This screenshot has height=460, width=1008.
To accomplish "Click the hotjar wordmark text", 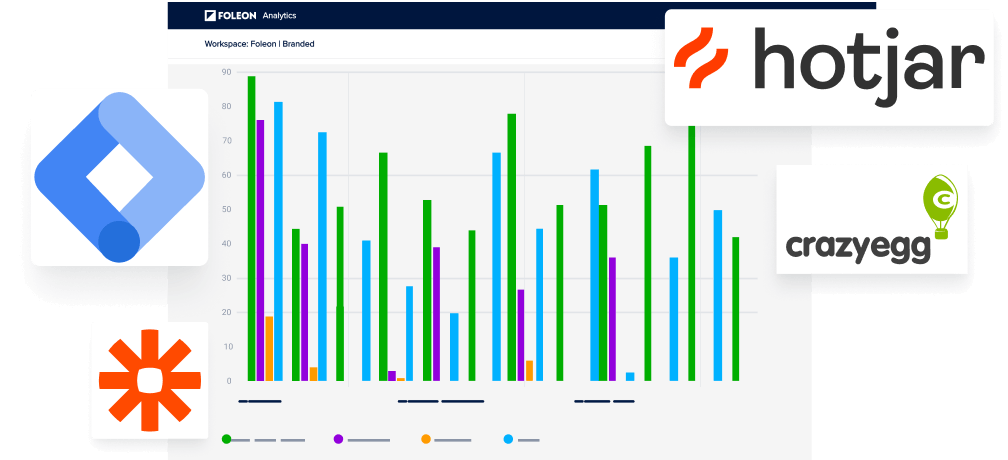I will [868, 62].
